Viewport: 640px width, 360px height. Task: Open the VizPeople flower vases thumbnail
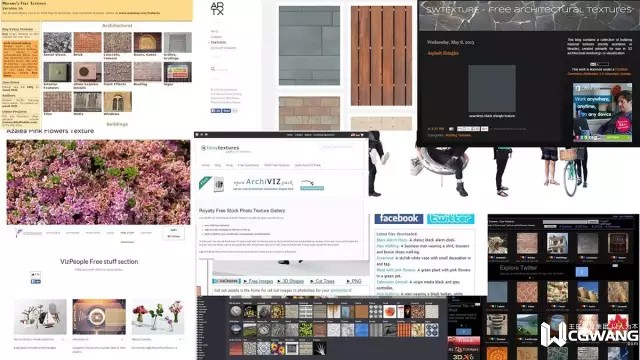point(158,317)
